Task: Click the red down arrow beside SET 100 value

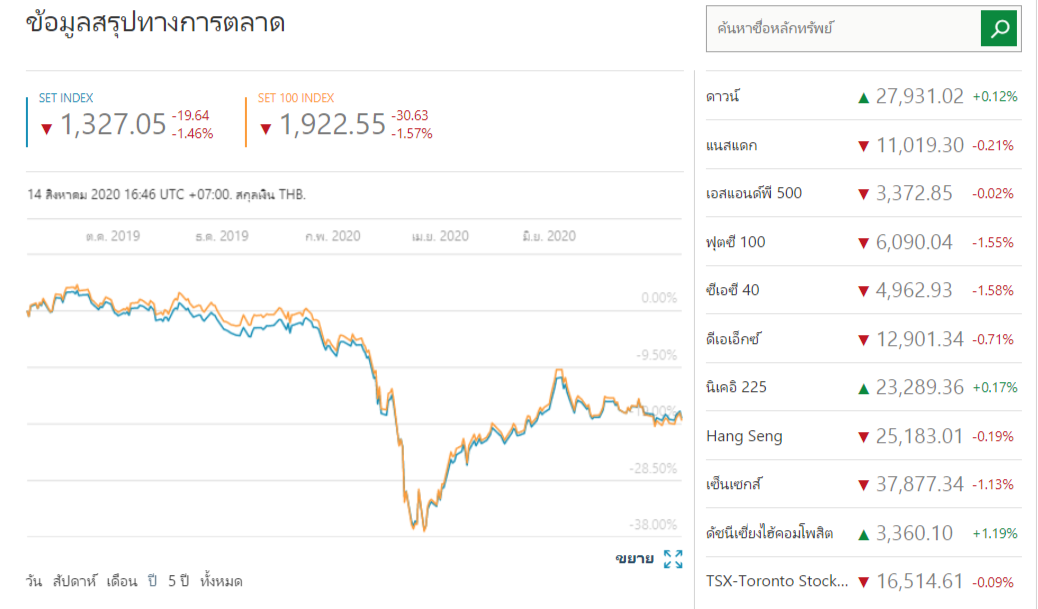Action: pyautogui.click(x=265, y=128)
